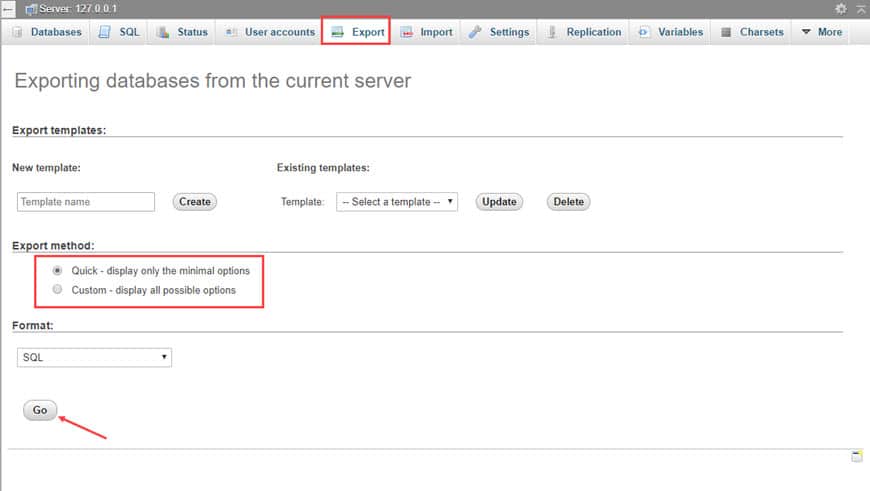This screenshot has height=491, width=870.
Task: Expand the More menu in navigation
Action: pos(821,32)
